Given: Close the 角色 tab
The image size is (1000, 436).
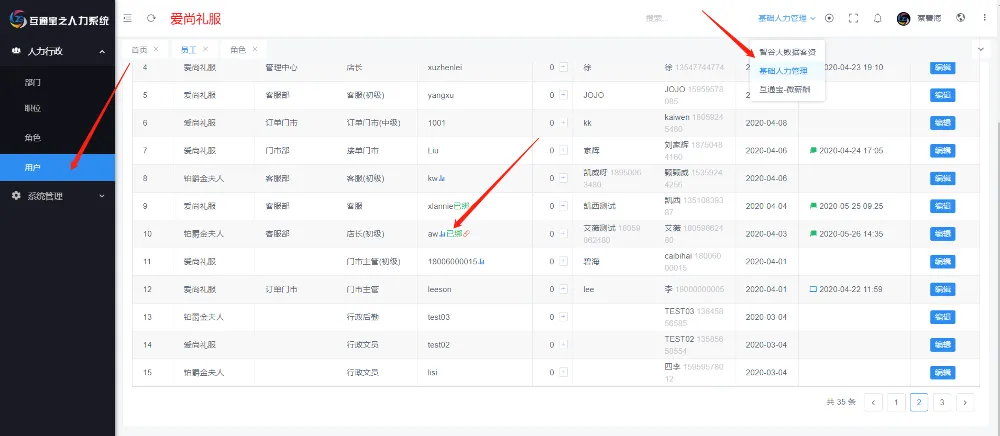Looking at the screenshot, I should click(x=254, y=49).
